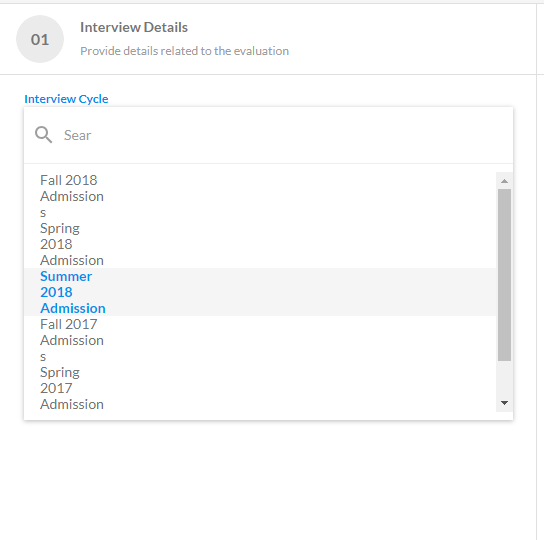
Task: Click the scrollbar up arrow
Action: [504, 181]
